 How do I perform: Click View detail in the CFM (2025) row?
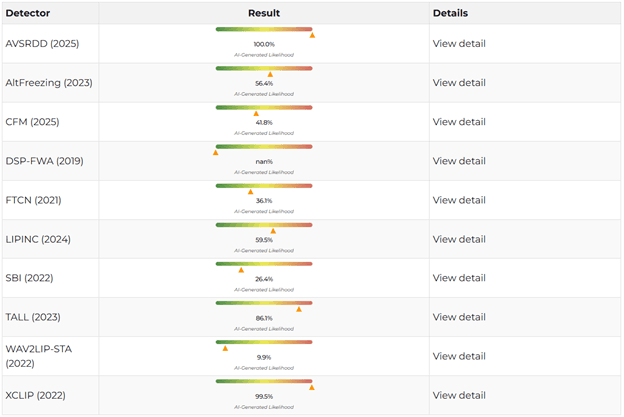[459, 122]
